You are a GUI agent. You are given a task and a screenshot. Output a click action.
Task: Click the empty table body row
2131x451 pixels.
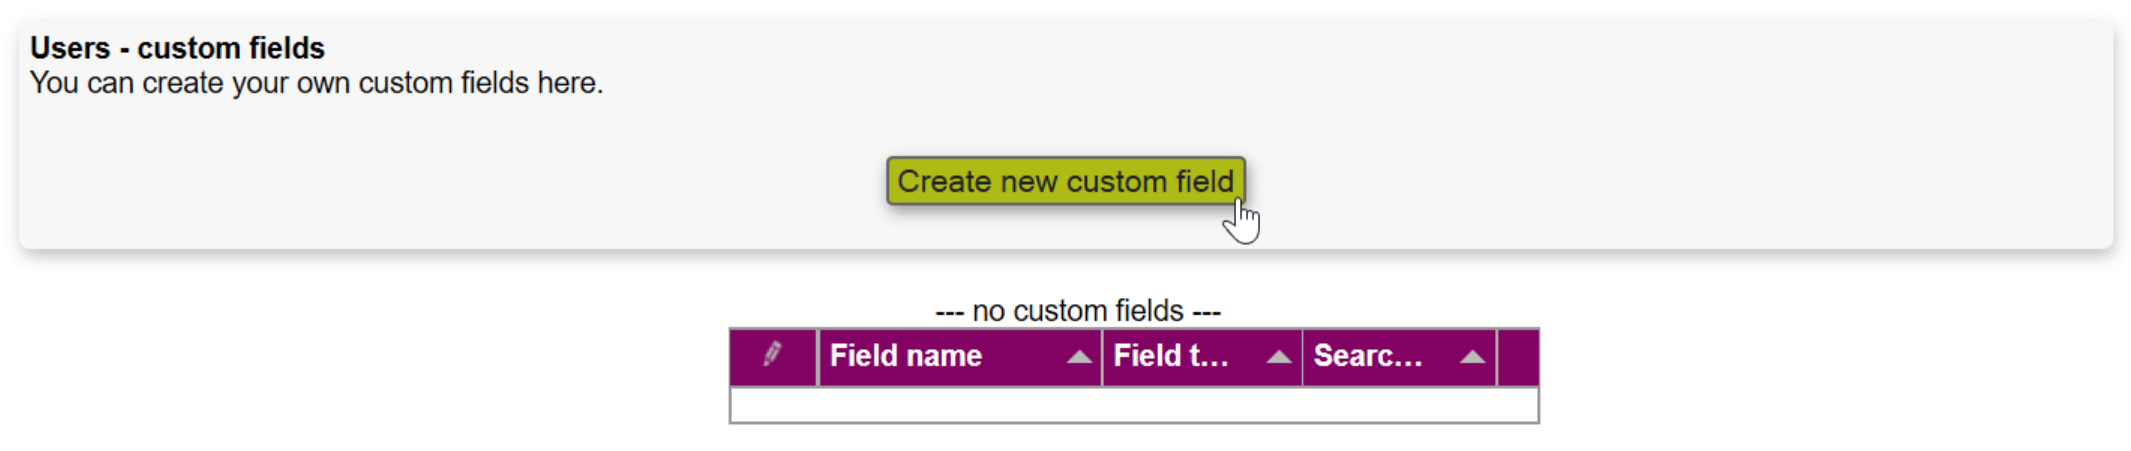(1133, 405)
